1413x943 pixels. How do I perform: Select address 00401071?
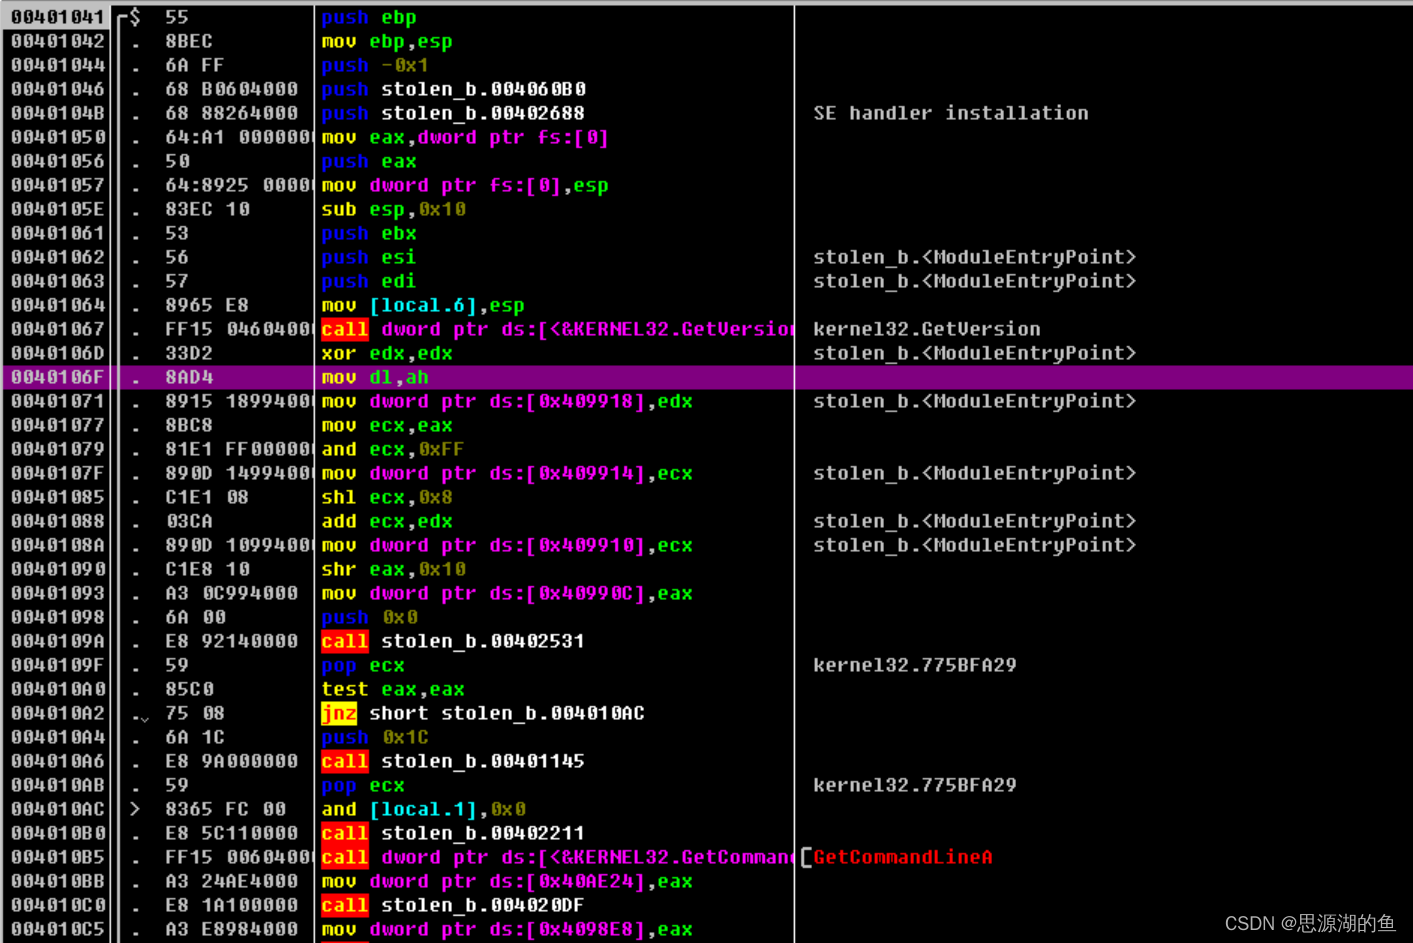58,401
